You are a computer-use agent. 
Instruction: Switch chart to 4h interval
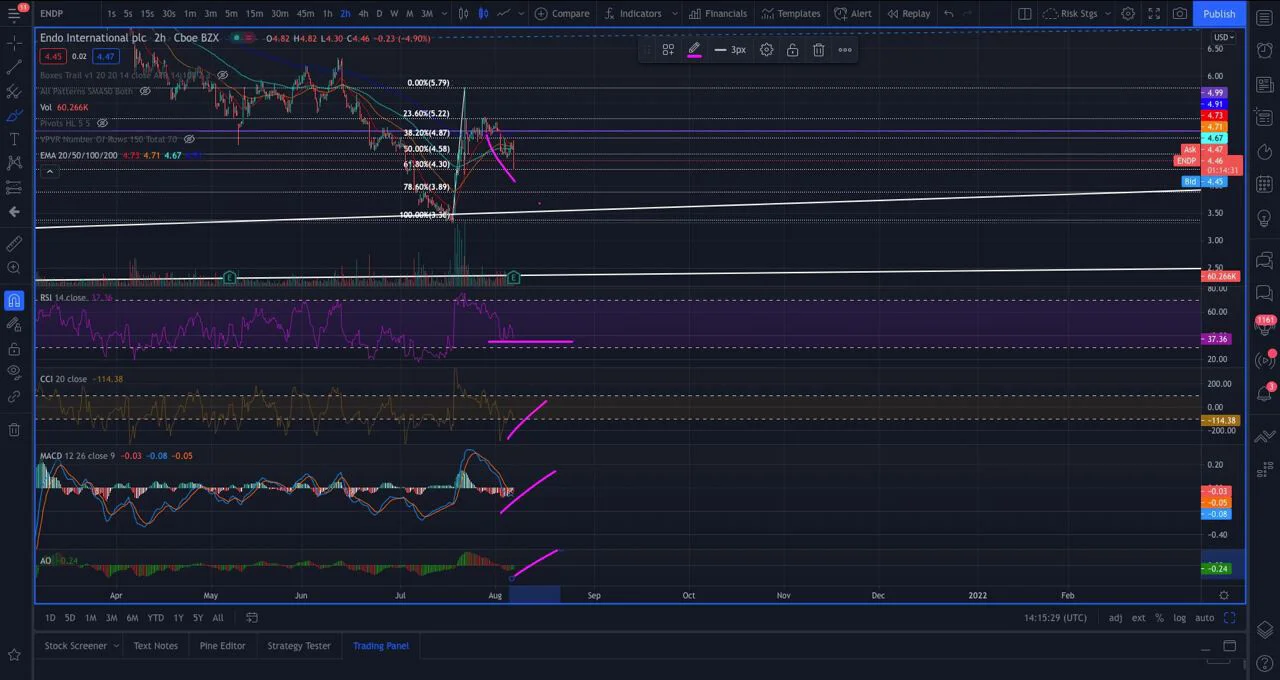[x=363, y=13]
